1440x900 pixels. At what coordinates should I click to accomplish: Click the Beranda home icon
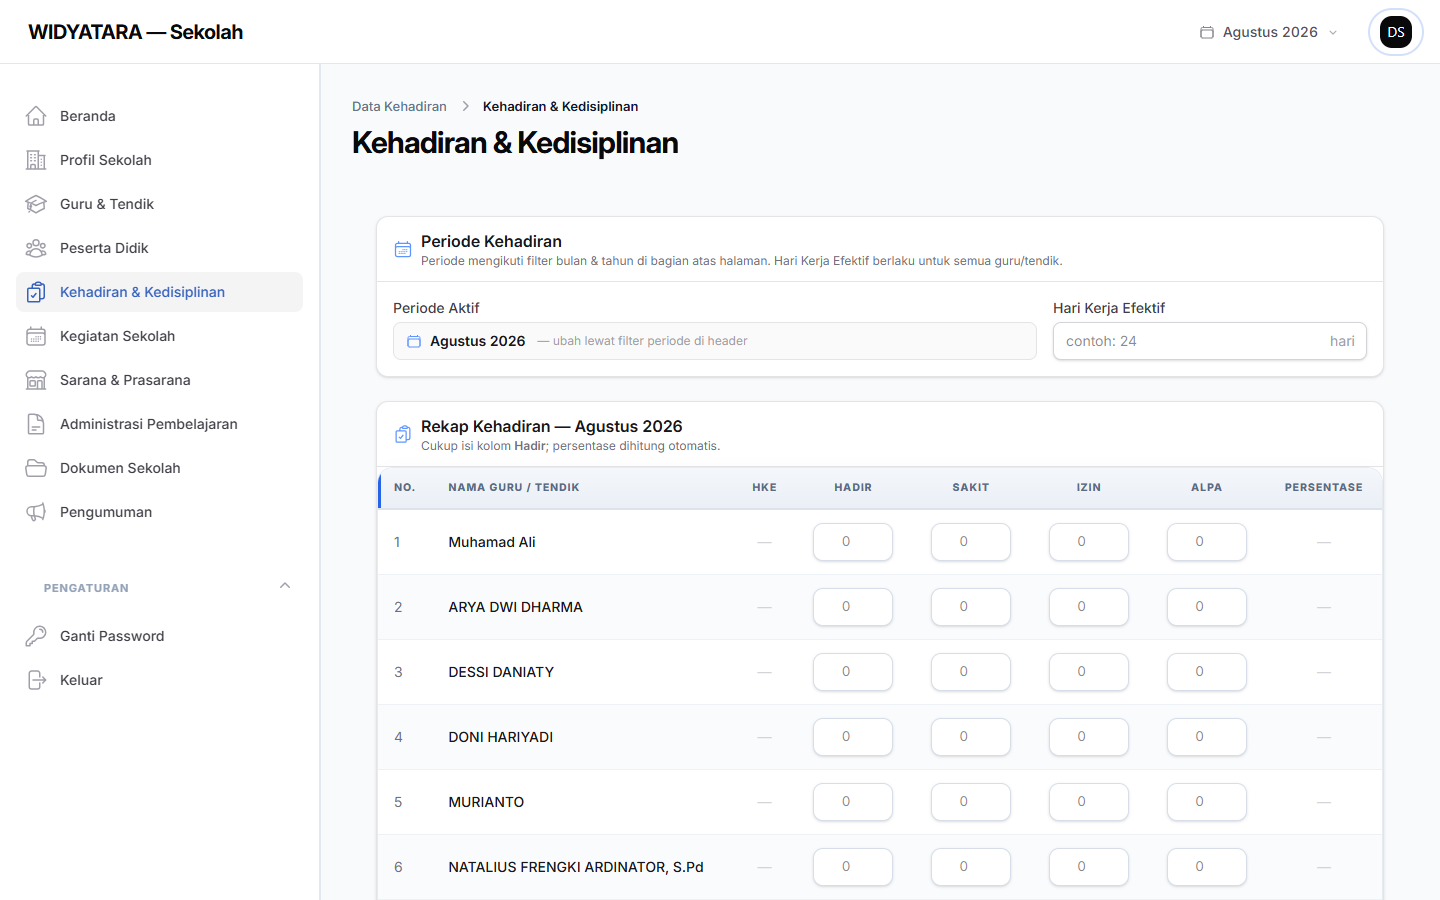(36, 116)
